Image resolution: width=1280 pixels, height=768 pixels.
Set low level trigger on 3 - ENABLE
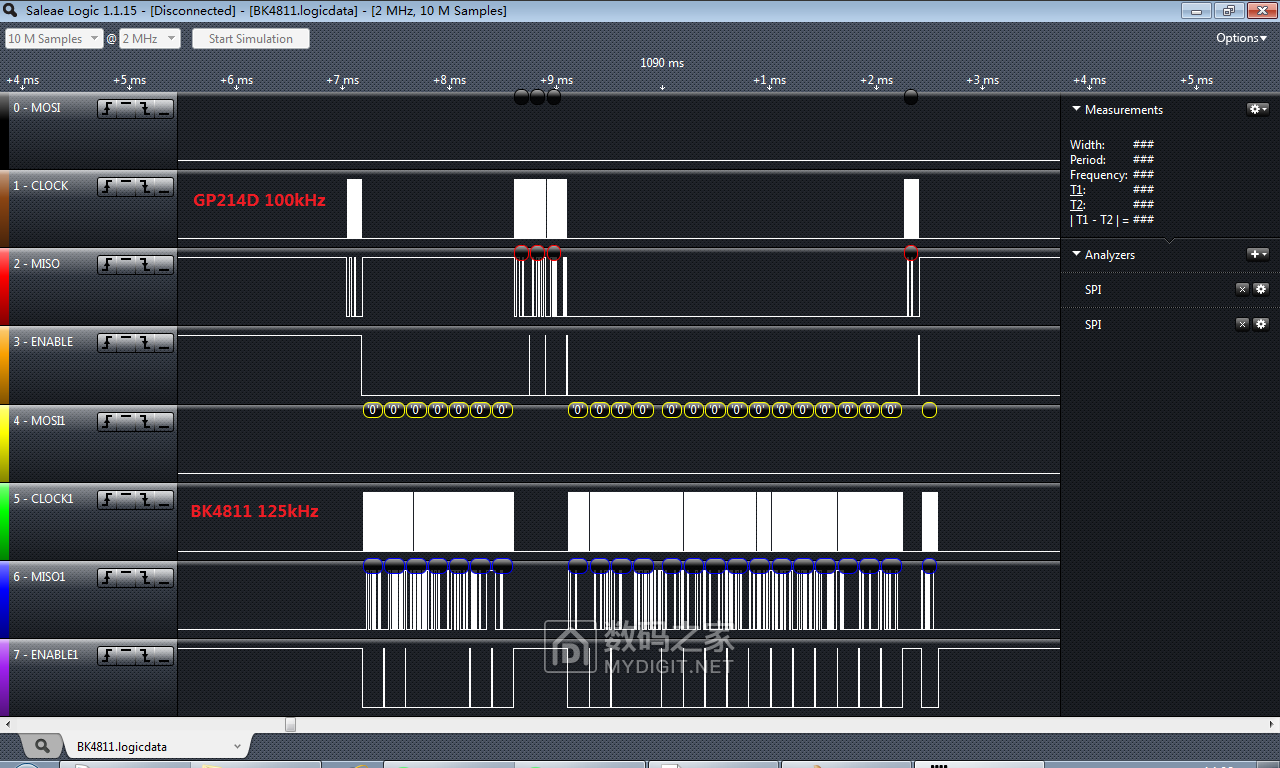point(164,343)
